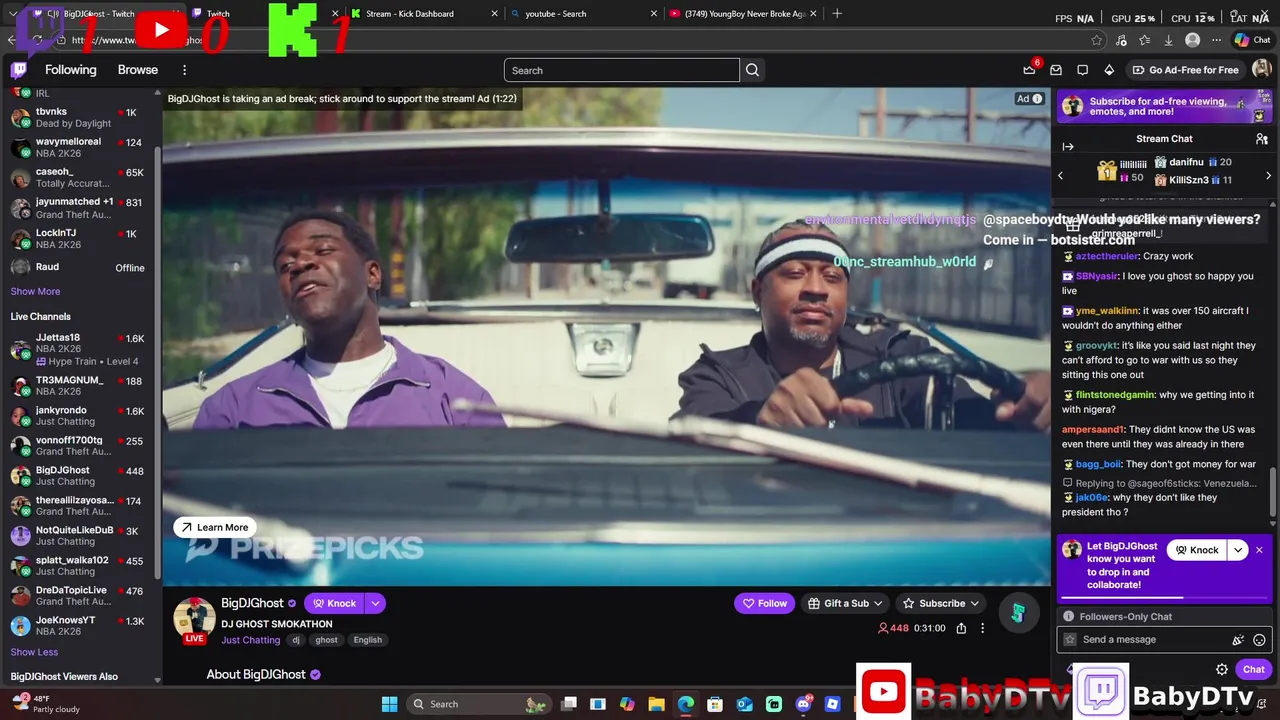The width and height of the screenshot is (1280, 720).
Task: Open the Twitch home logo
Action: pos(19,70)
